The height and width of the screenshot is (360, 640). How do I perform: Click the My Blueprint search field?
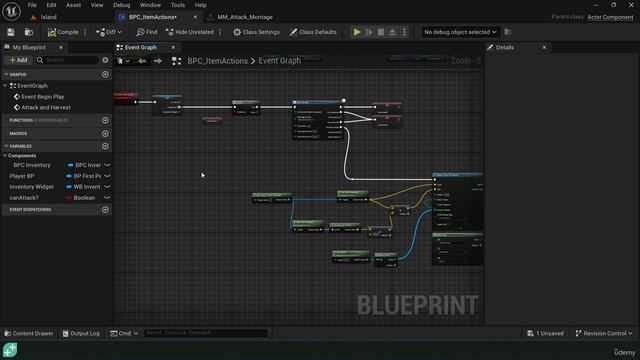click(x=67, y=60)
